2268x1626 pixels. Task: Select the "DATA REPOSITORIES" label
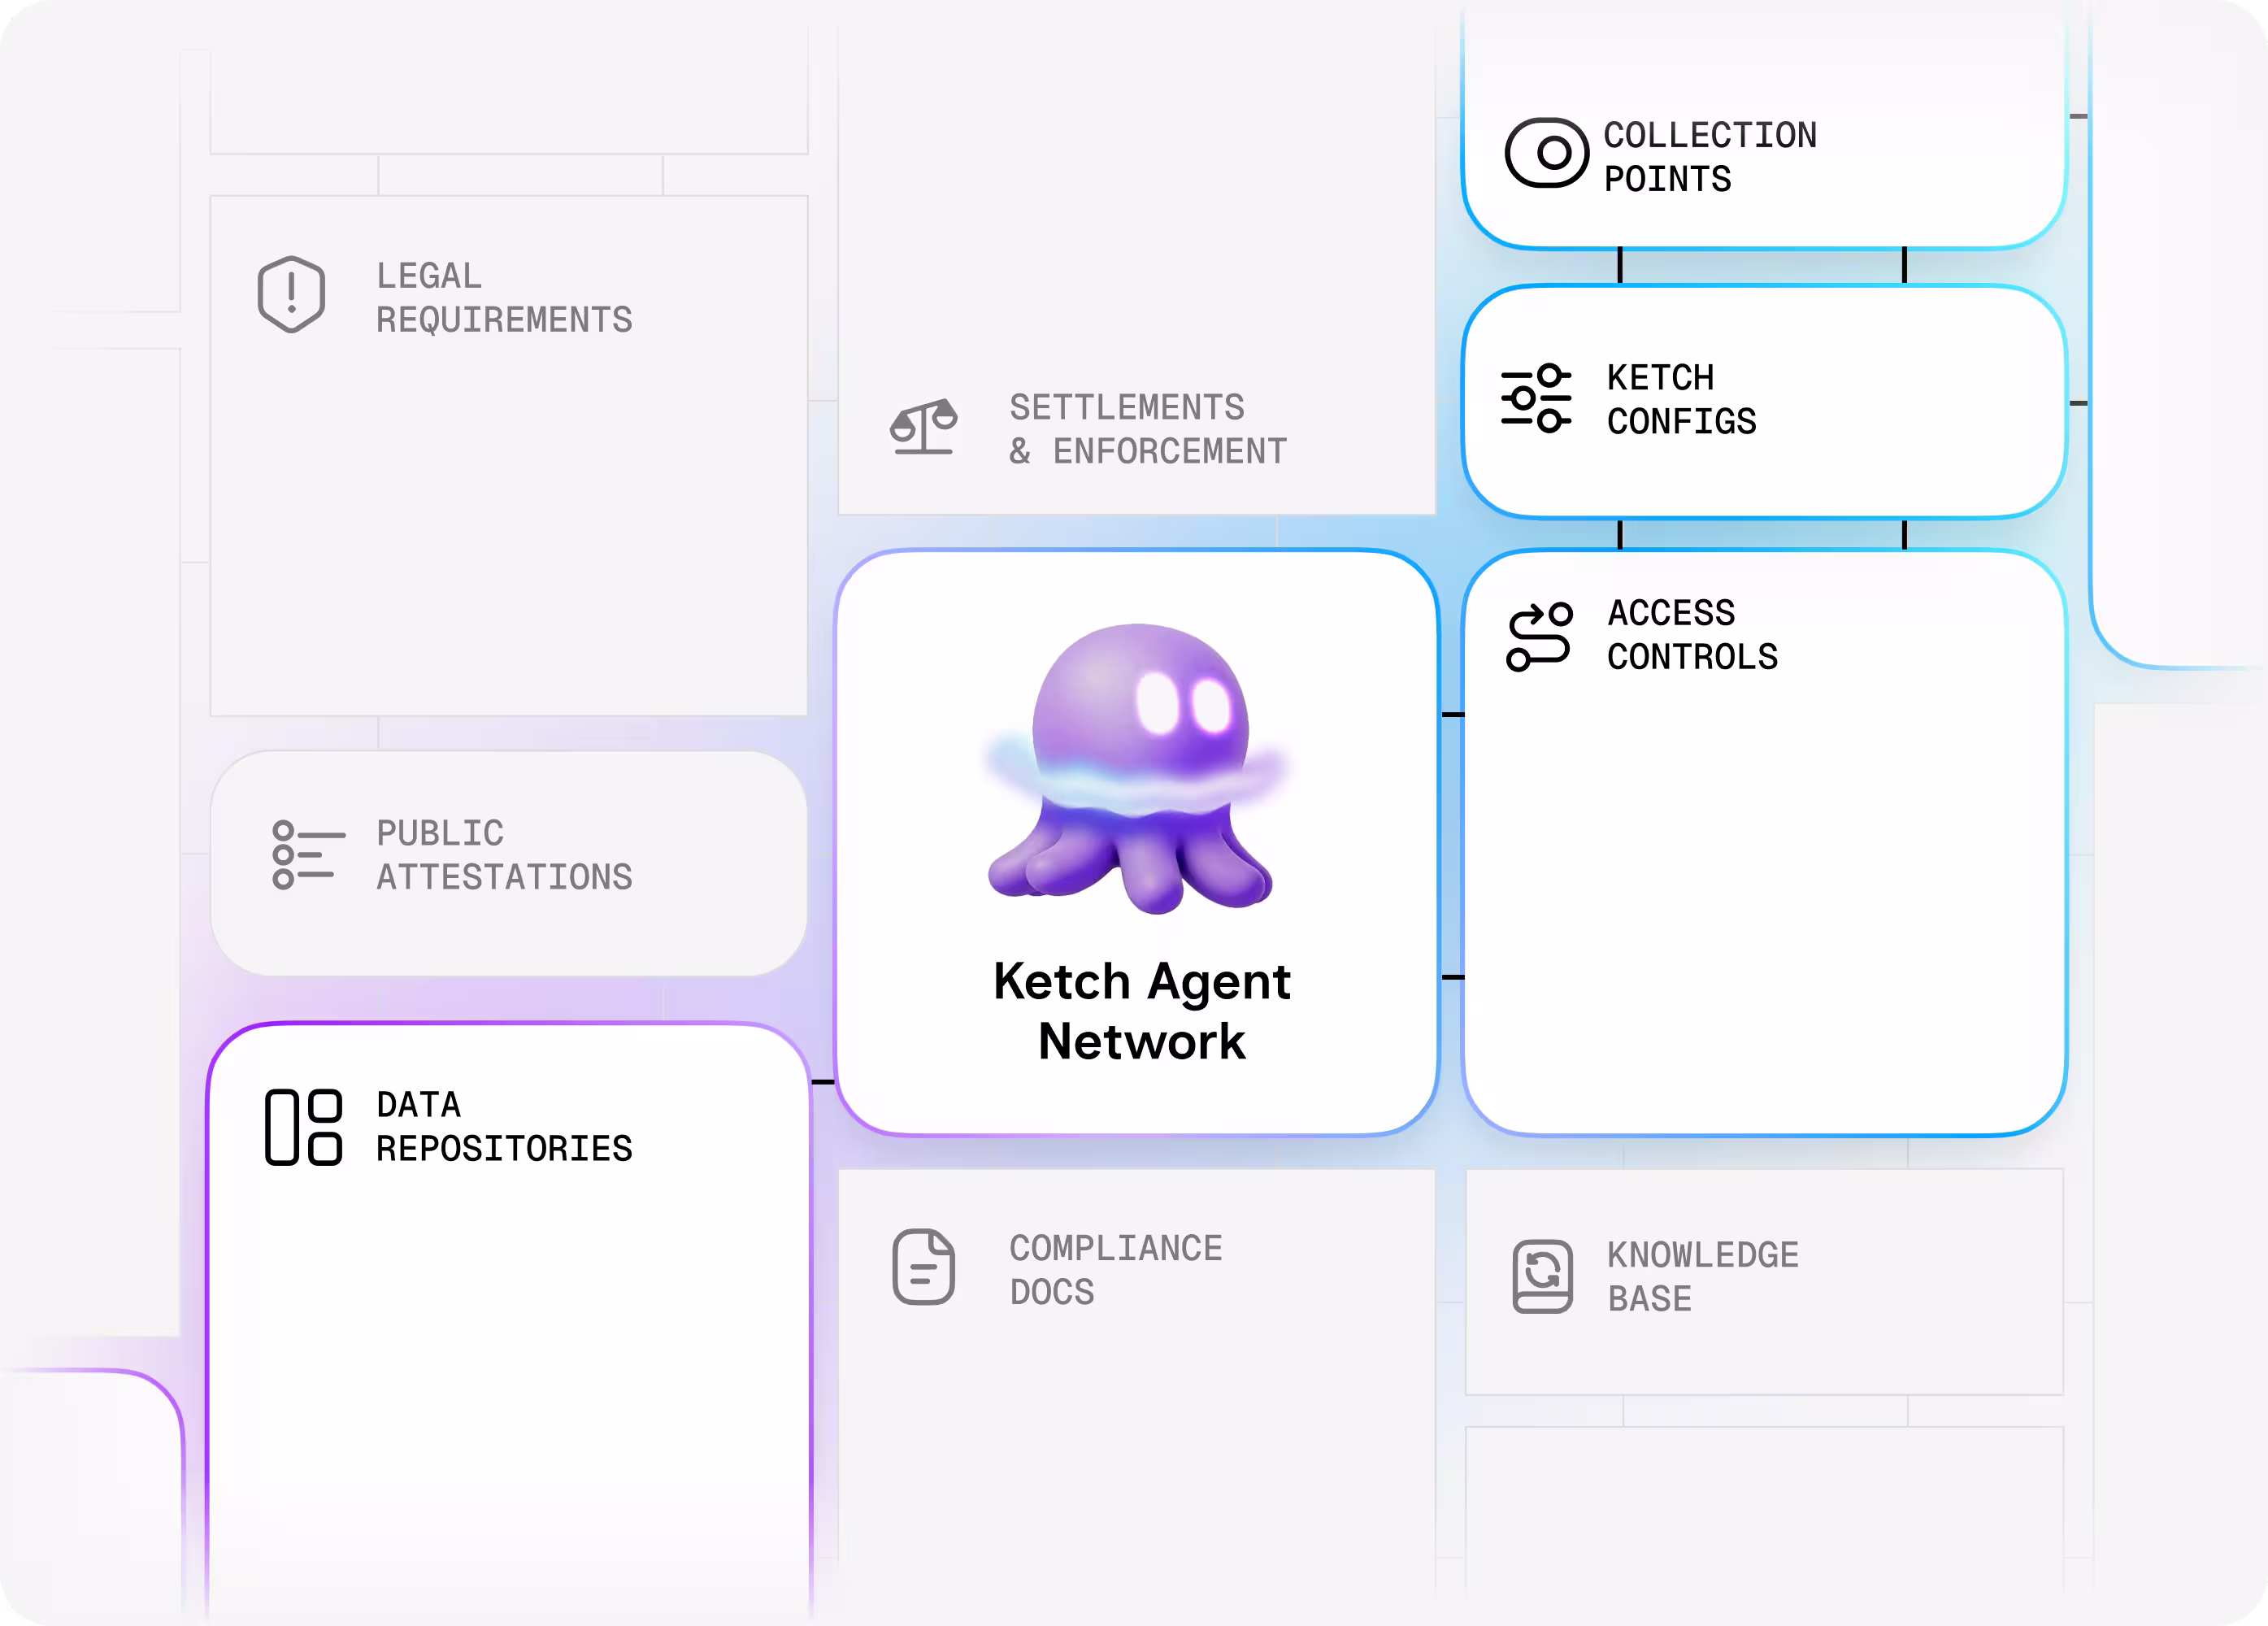point(504,1126)
